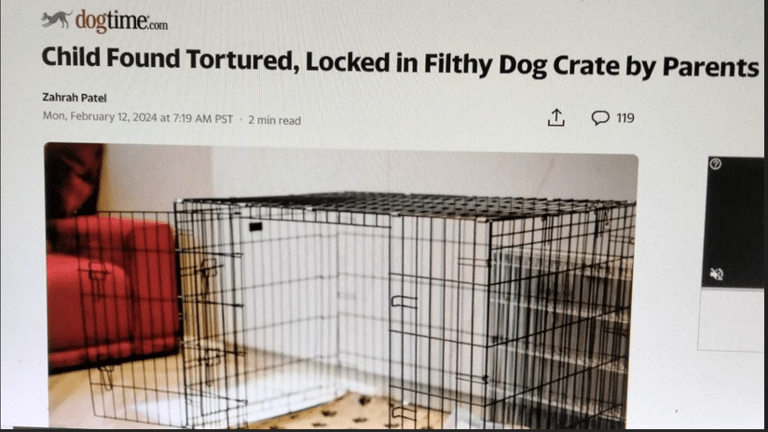Click the 119 comments count
Screen dimensions: 768x432
(625, 118)
